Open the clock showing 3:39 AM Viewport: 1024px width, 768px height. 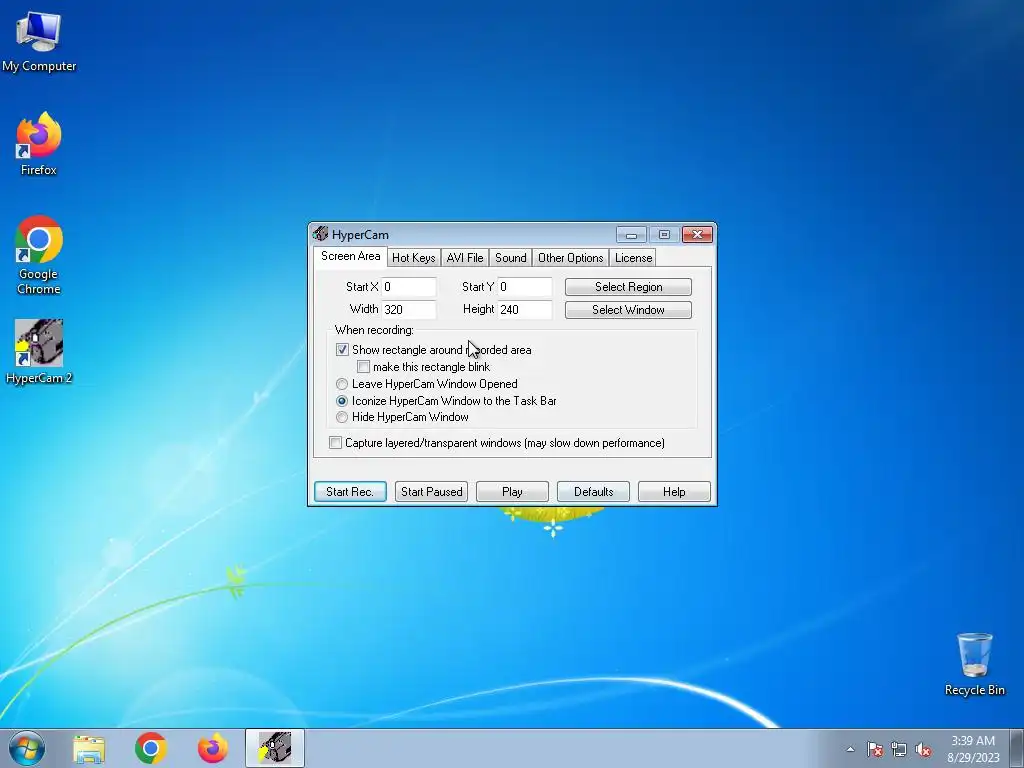(x=973, y=749)
